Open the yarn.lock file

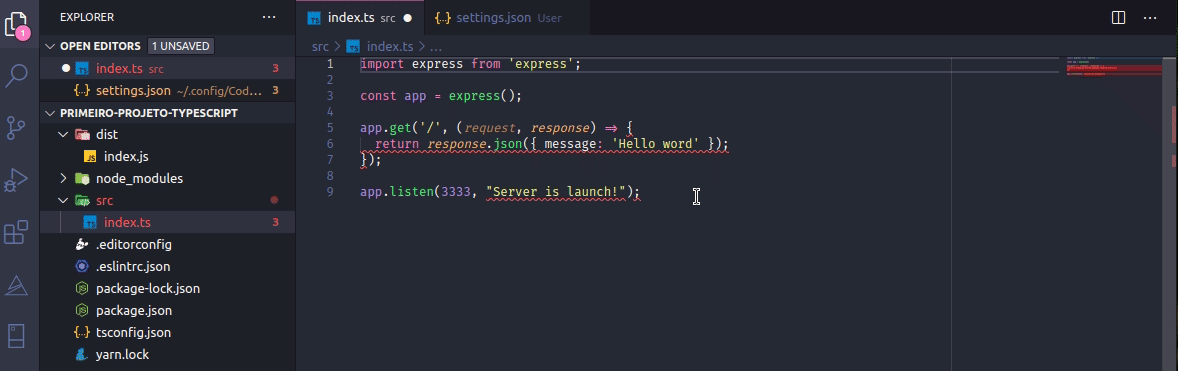(168, 354)
